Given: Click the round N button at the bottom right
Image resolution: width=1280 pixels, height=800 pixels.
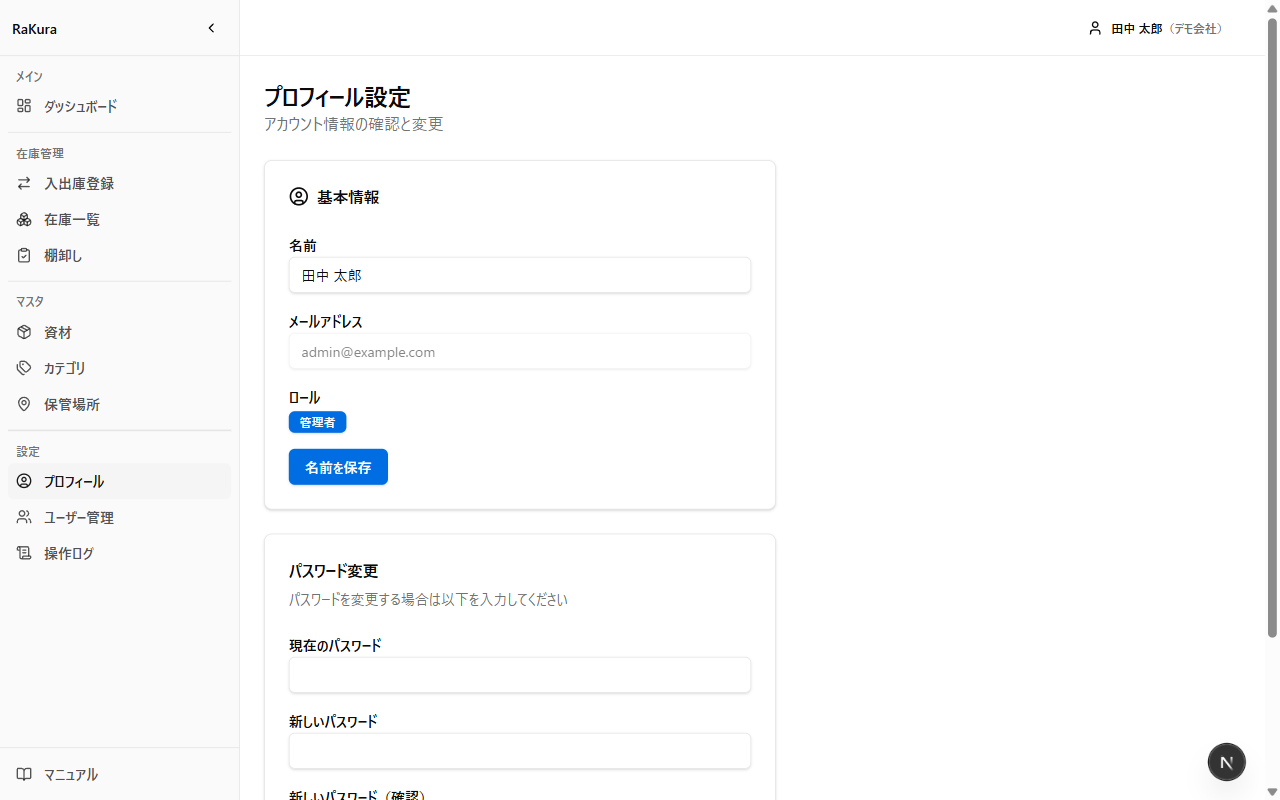Looking at the screenshot, I should click(1227, 762).
